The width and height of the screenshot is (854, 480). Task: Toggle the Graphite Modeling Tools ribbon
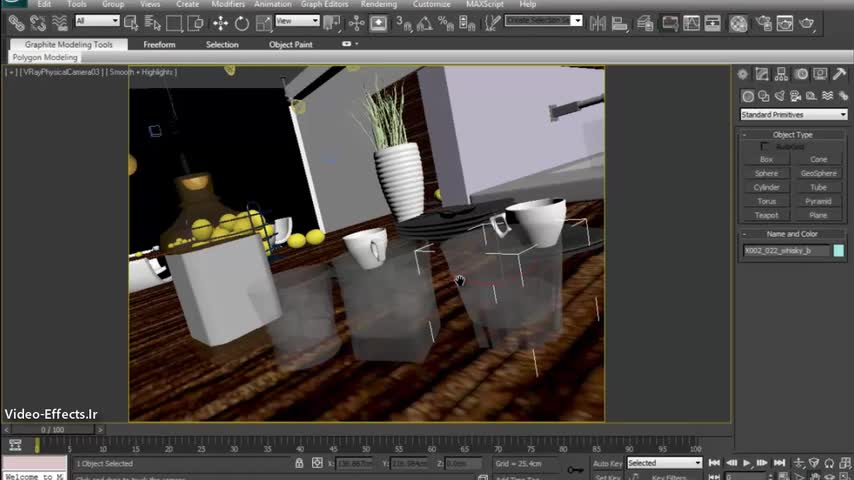point(669,23)
